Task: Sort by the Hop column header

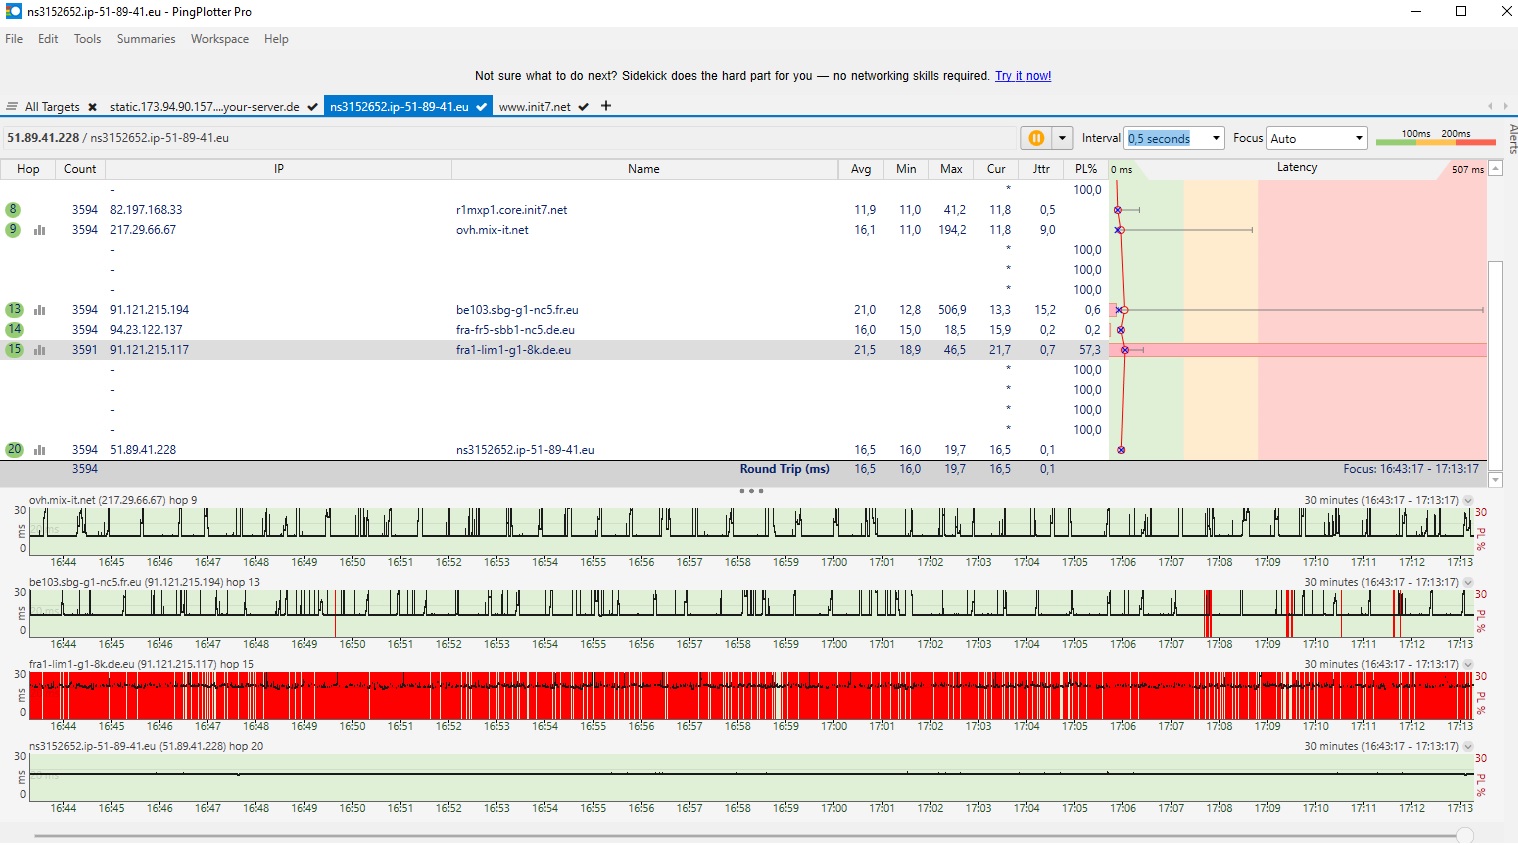Action: [28, 169]
